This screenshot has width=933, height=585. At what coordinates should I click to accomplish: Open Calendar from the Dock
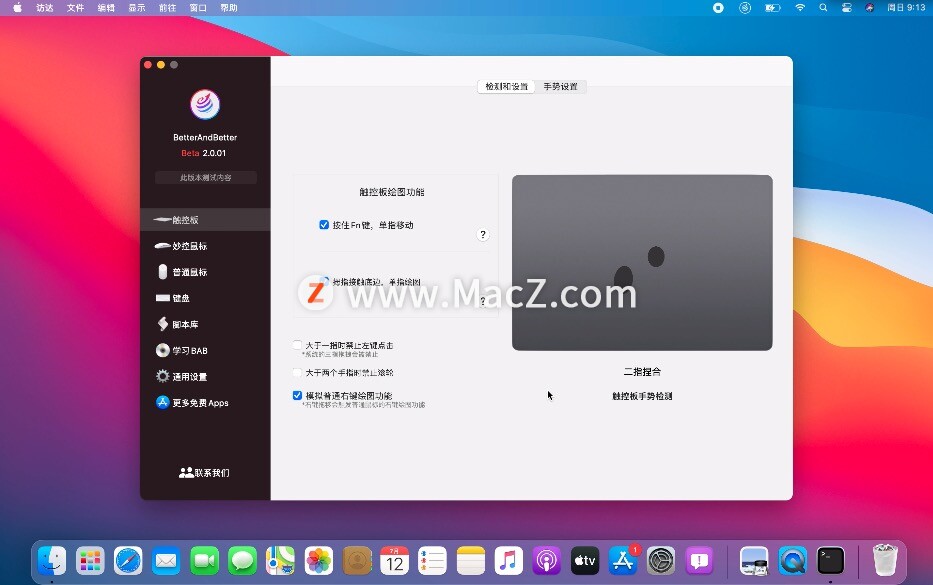pos(395,561)
